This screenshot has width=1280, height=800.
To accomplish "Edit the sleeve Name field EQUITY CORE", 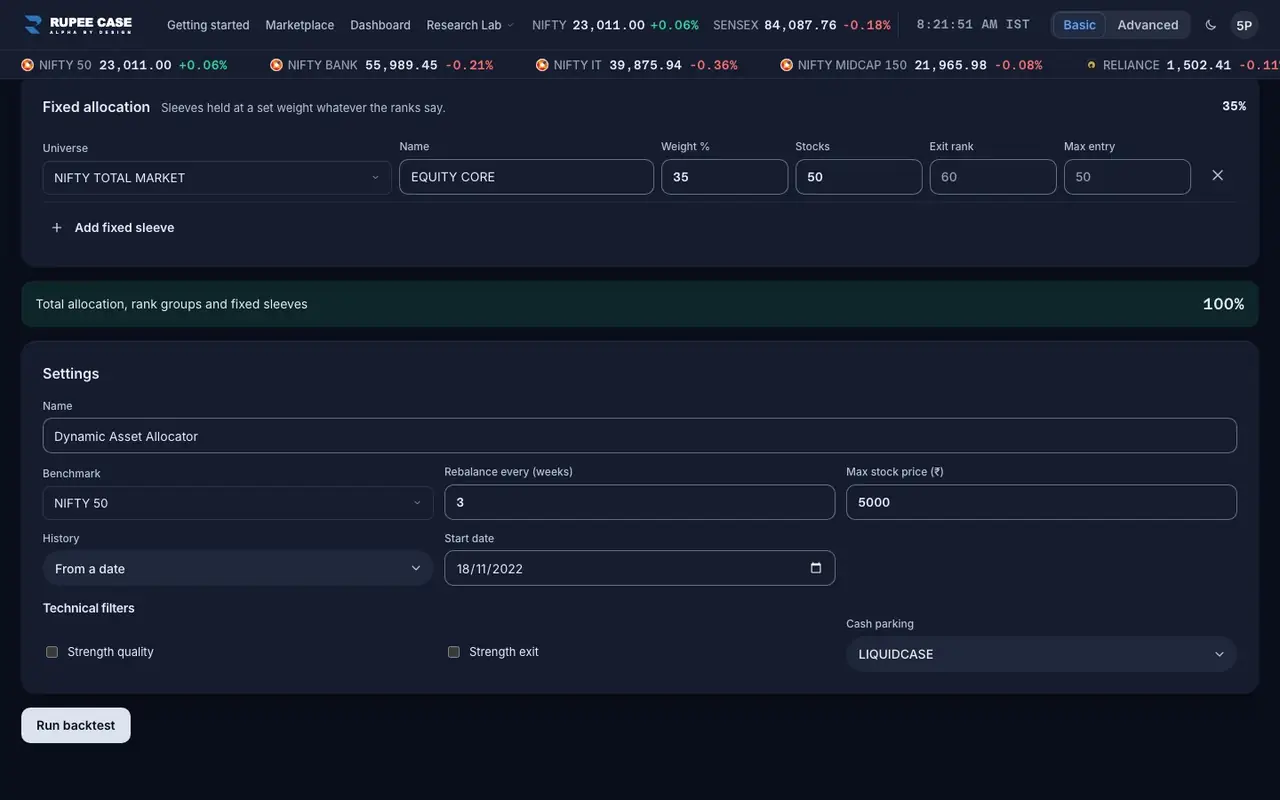I will coord(526,177).
